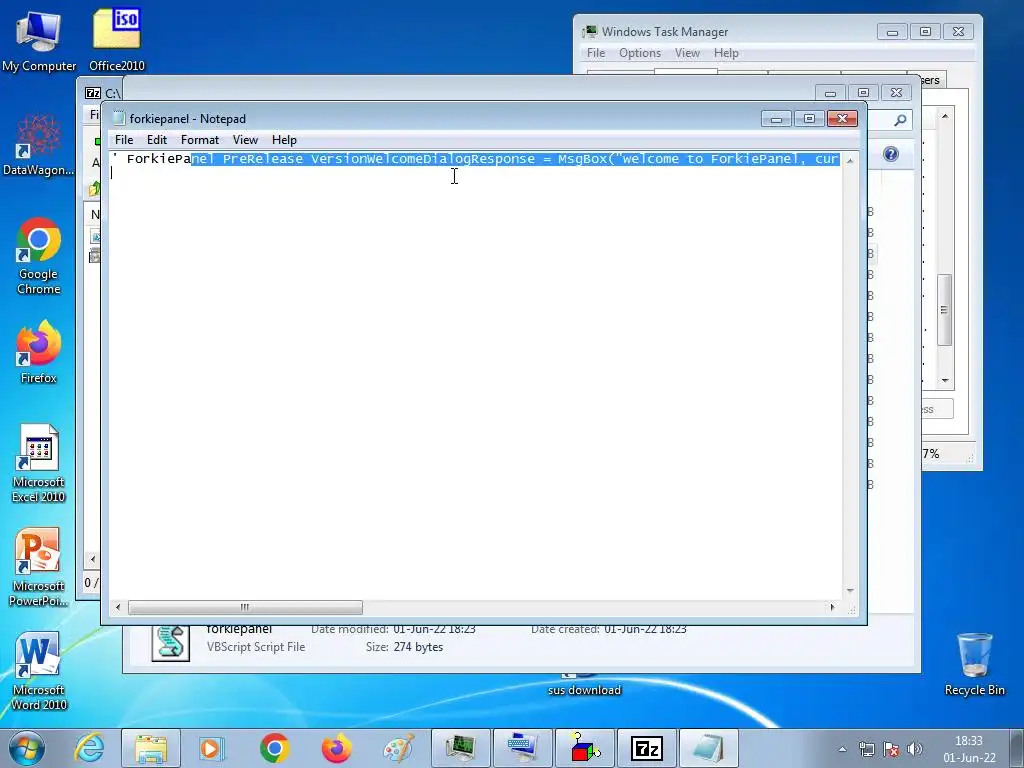Open the My Computer desktop icon

tap(39, 40)
